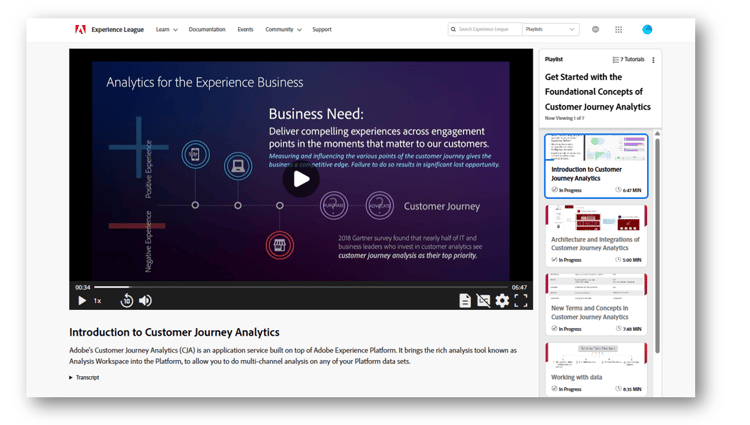Click In Progress status on Introduction card
This screenshot has height=425, width=750.
(x=567, y=190)
